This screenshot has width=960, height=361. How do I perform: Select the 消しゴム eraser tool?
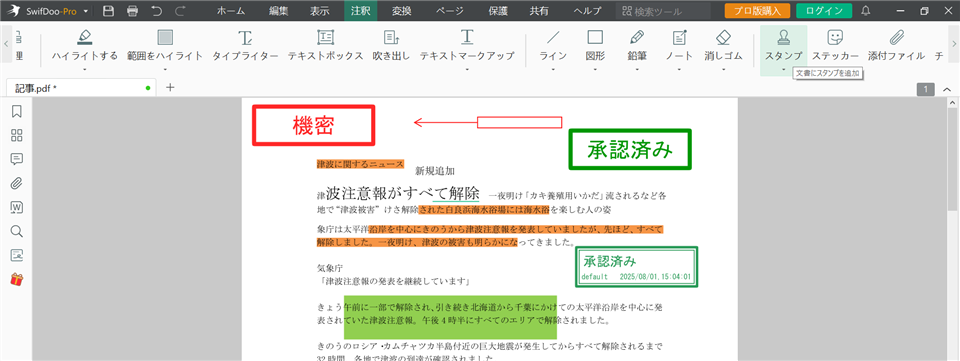(723, 46)
